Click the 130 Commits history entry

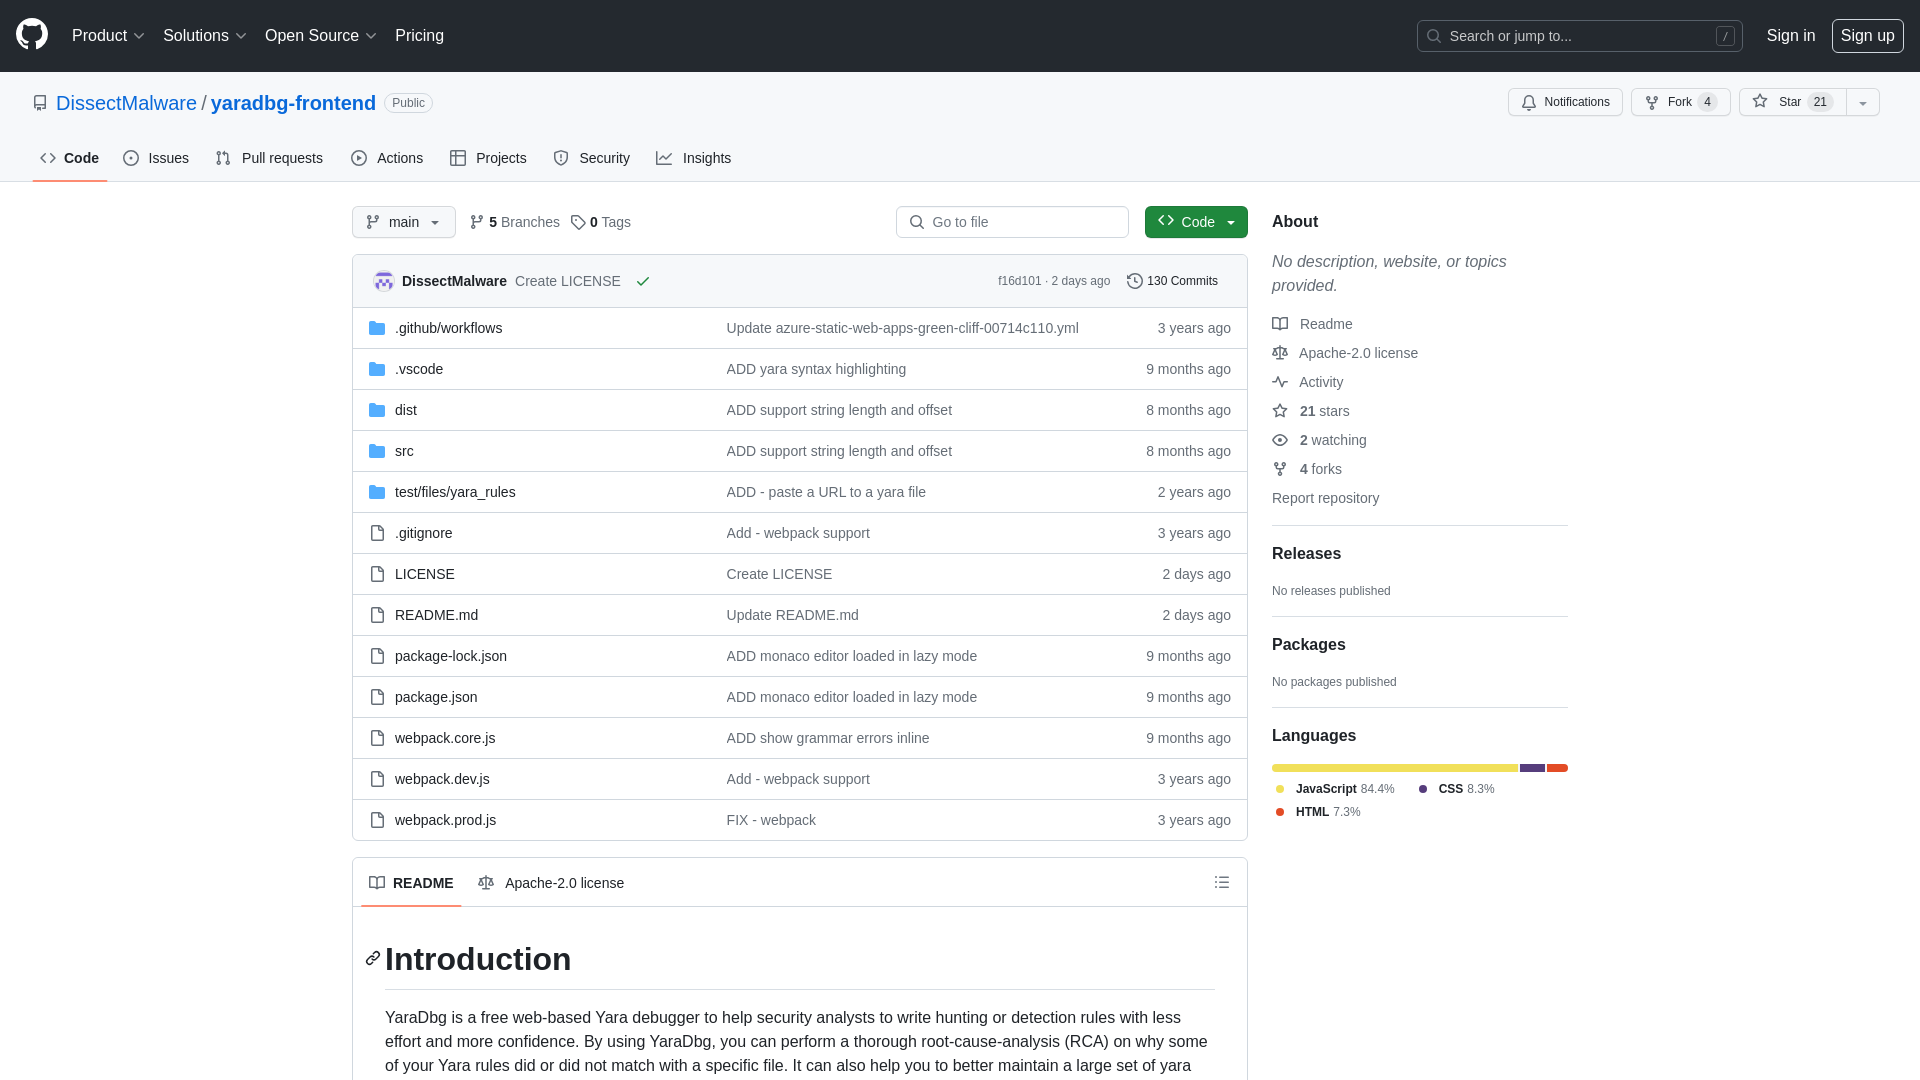click(1171, 281)
